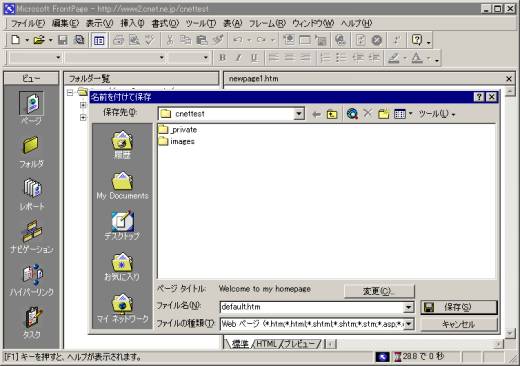Click the default.htm filename field
The width and height of the screenshot is (520, 366).
312,307
